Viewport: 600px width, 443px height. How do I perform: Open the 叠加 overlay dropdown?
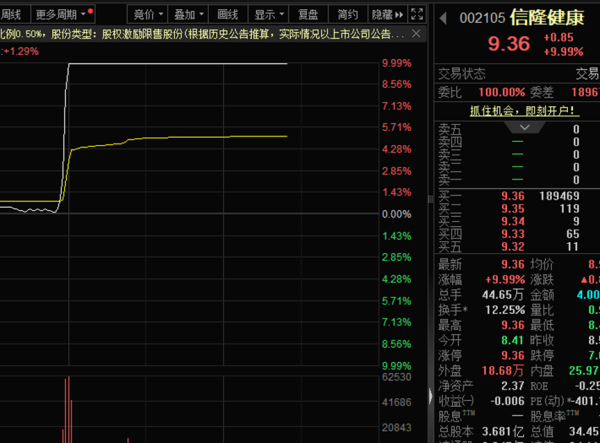tap(188, 15)
